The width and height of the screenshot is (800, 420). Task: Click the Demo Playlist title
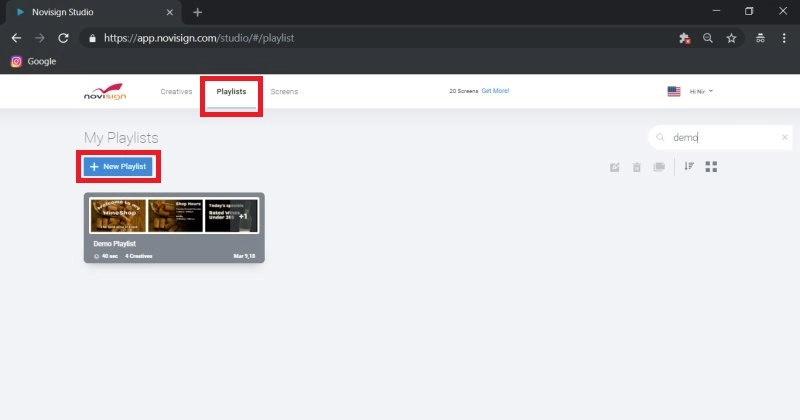pyautogui.click(x=114, y=243)
